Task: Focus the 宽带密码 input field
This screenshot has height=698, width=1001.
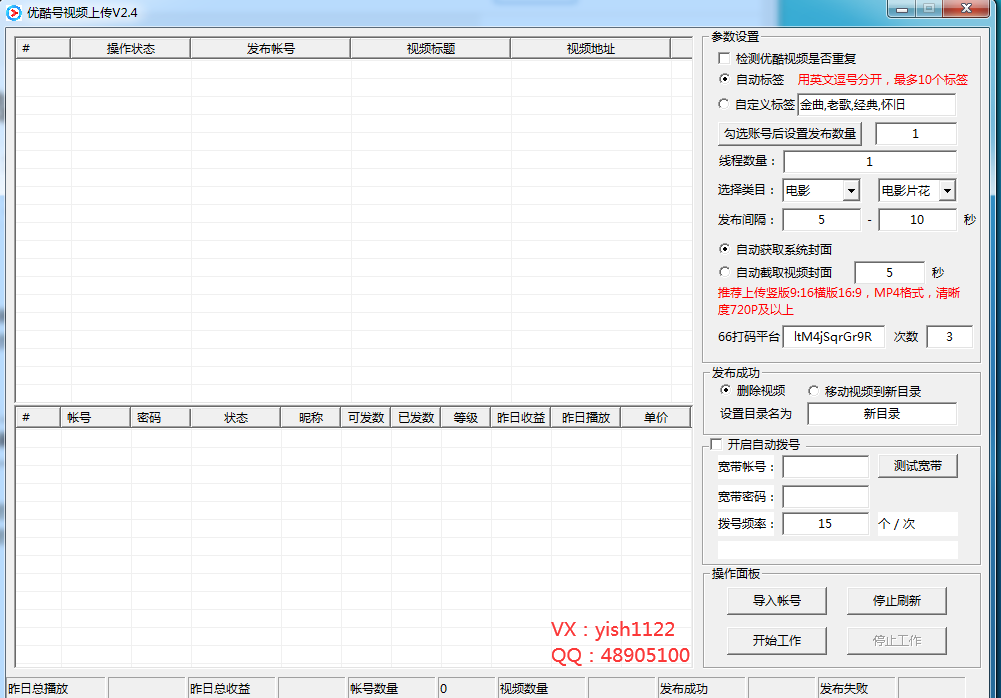Action: coord(825,497)
